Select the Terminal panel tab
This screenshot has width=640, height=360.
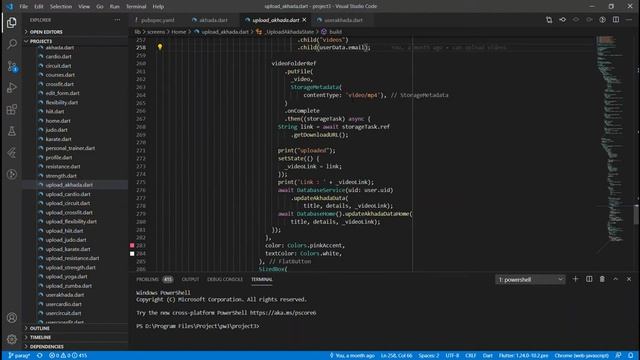[x=262, y=280]
